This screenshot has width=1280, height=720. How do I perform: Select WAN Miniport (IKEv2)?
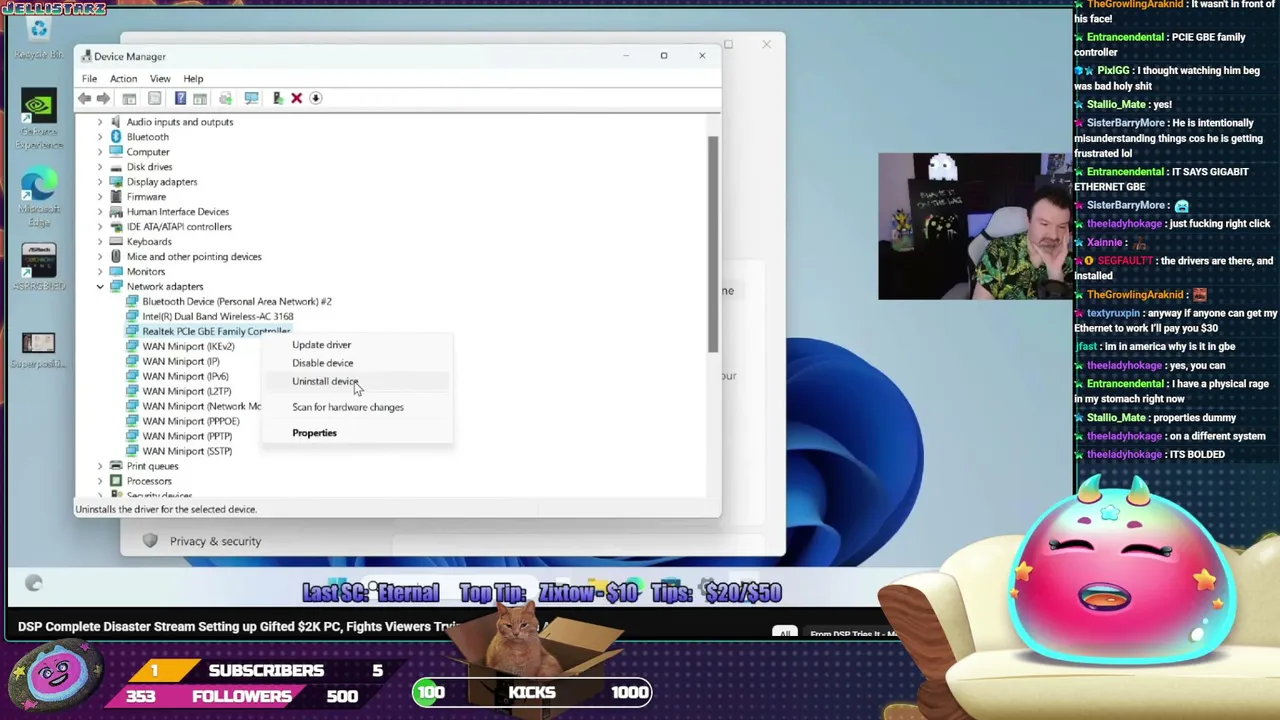(188, 346)
